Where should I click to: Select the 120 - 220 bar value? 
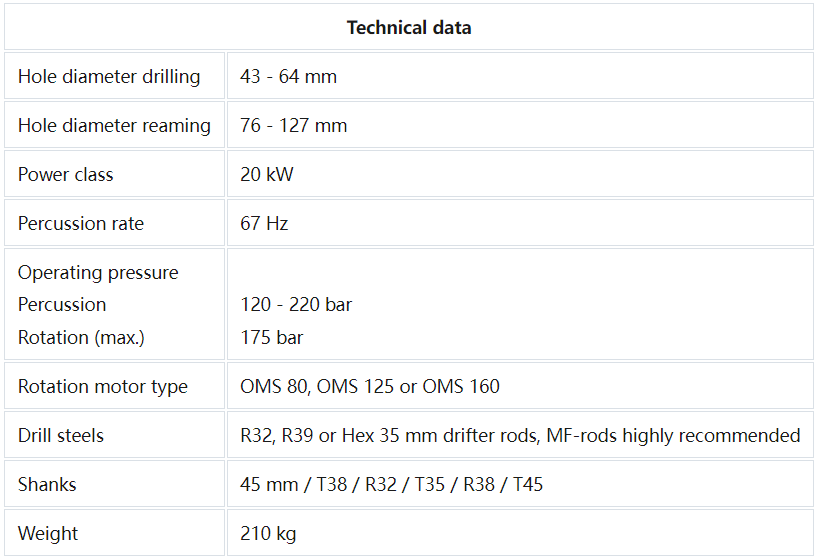click(296, 305)
